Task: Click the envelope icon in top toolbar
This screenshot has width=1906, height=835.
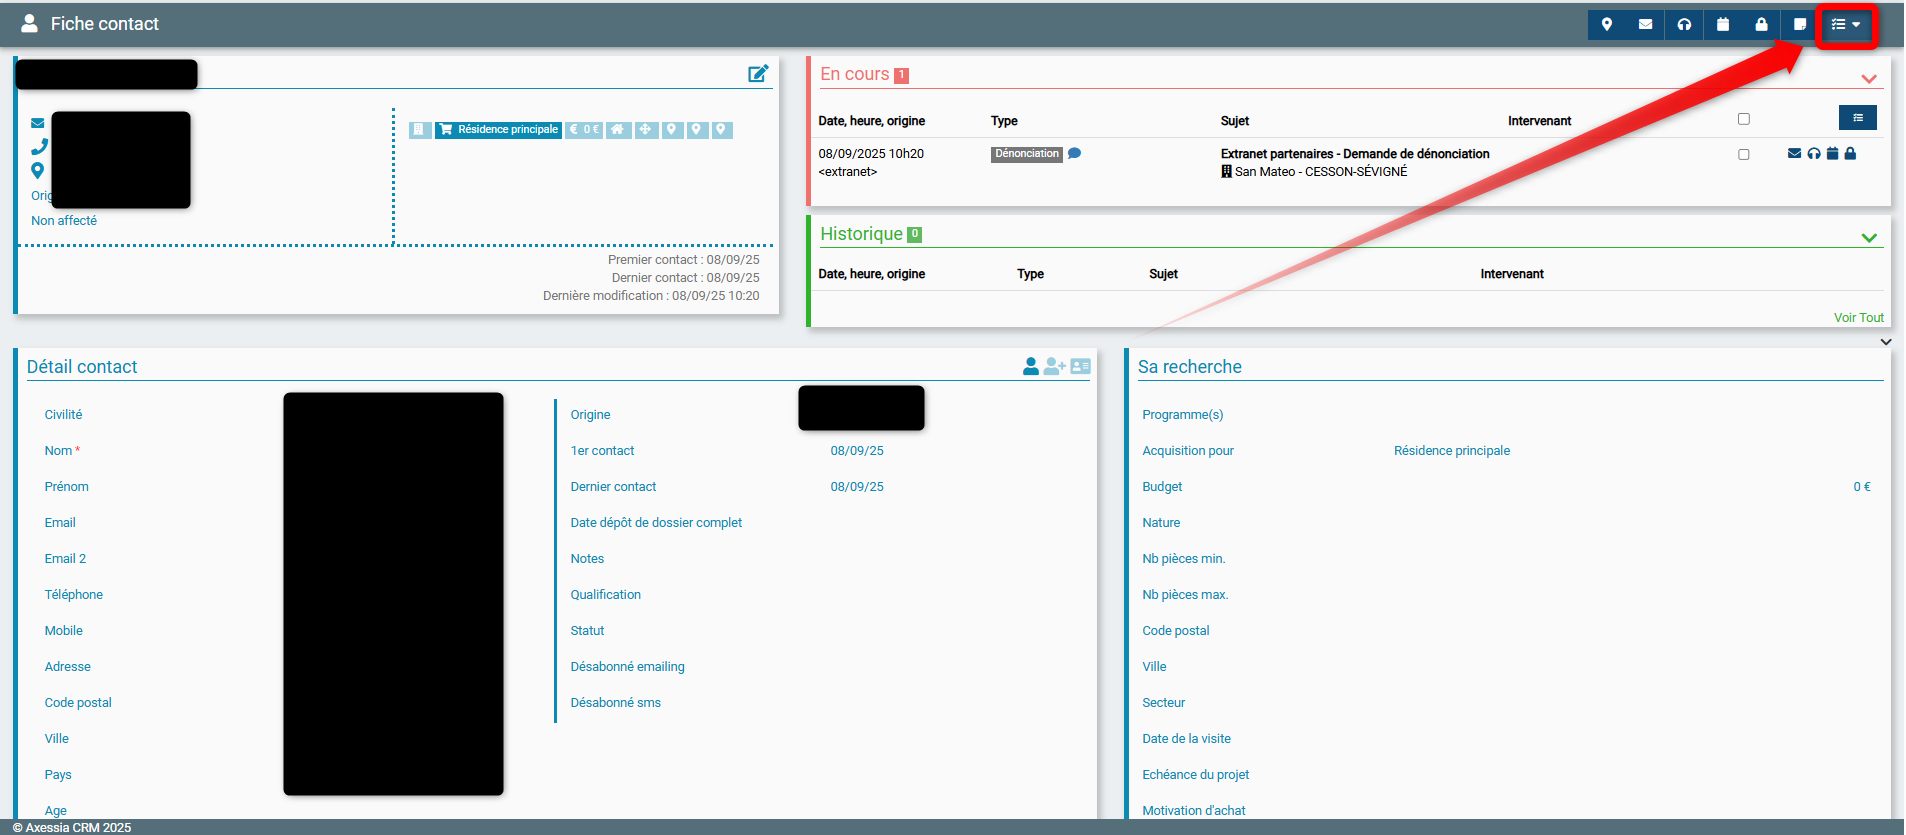Action: 1645,25
